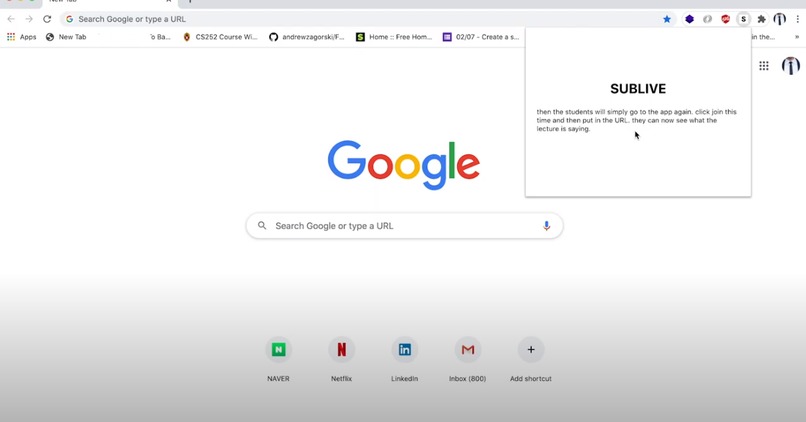Open the New Tab bookmark
Screen dimensions: 806x422
(x=66, y=37)
